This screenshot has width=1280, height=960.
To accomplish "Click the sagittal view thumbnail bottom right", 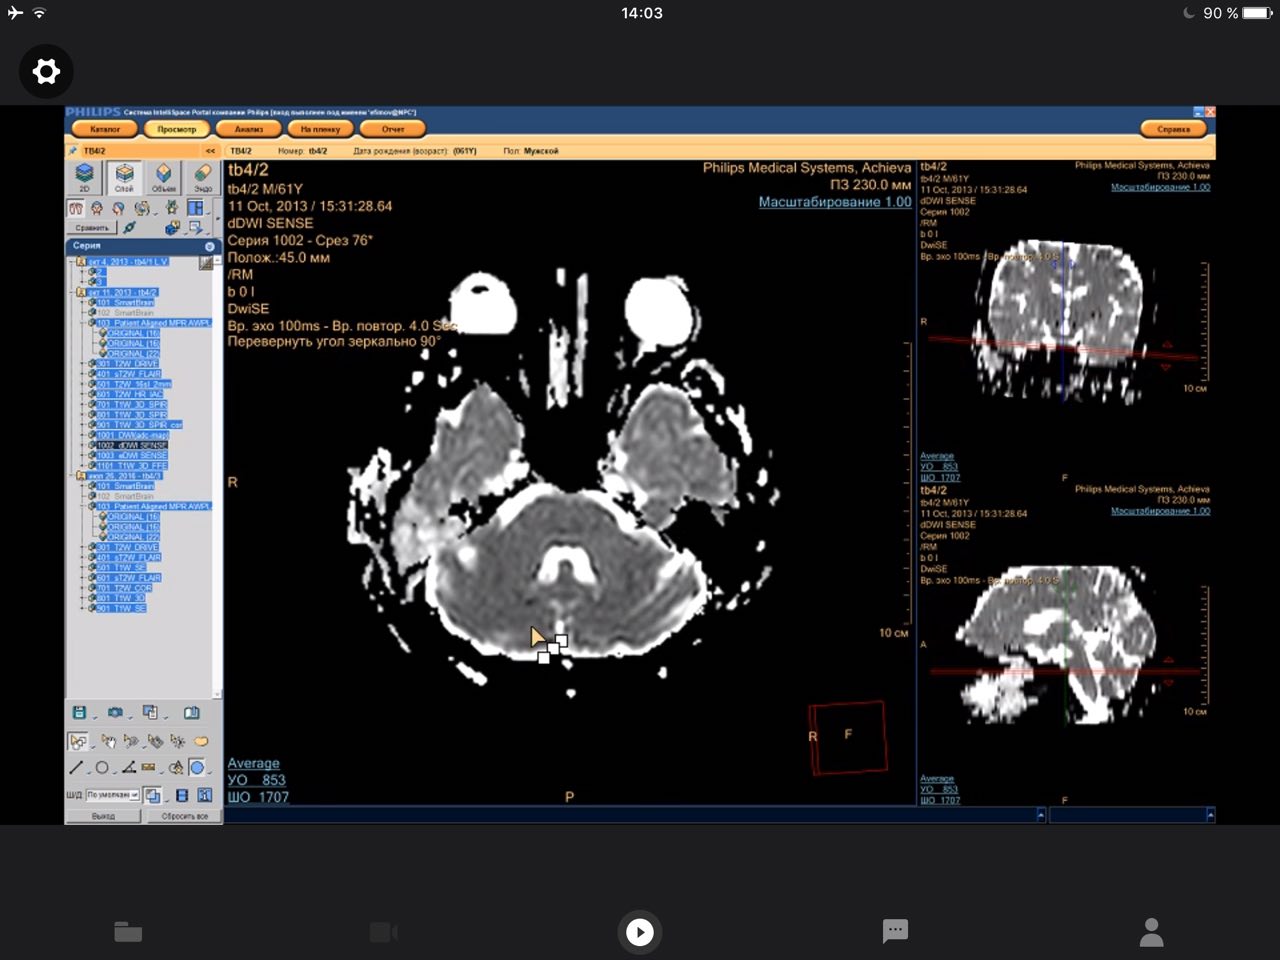I will point(1066,645).
